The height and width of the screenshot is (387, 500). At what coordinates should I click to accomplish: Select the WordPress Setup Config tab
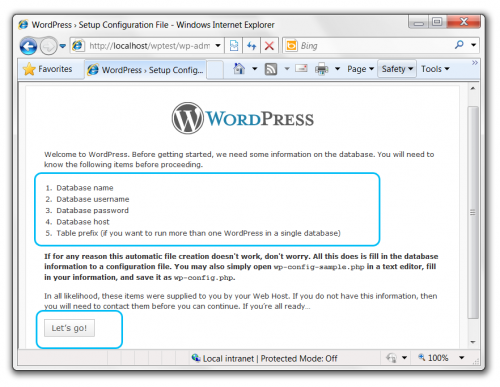coord(145,70)
